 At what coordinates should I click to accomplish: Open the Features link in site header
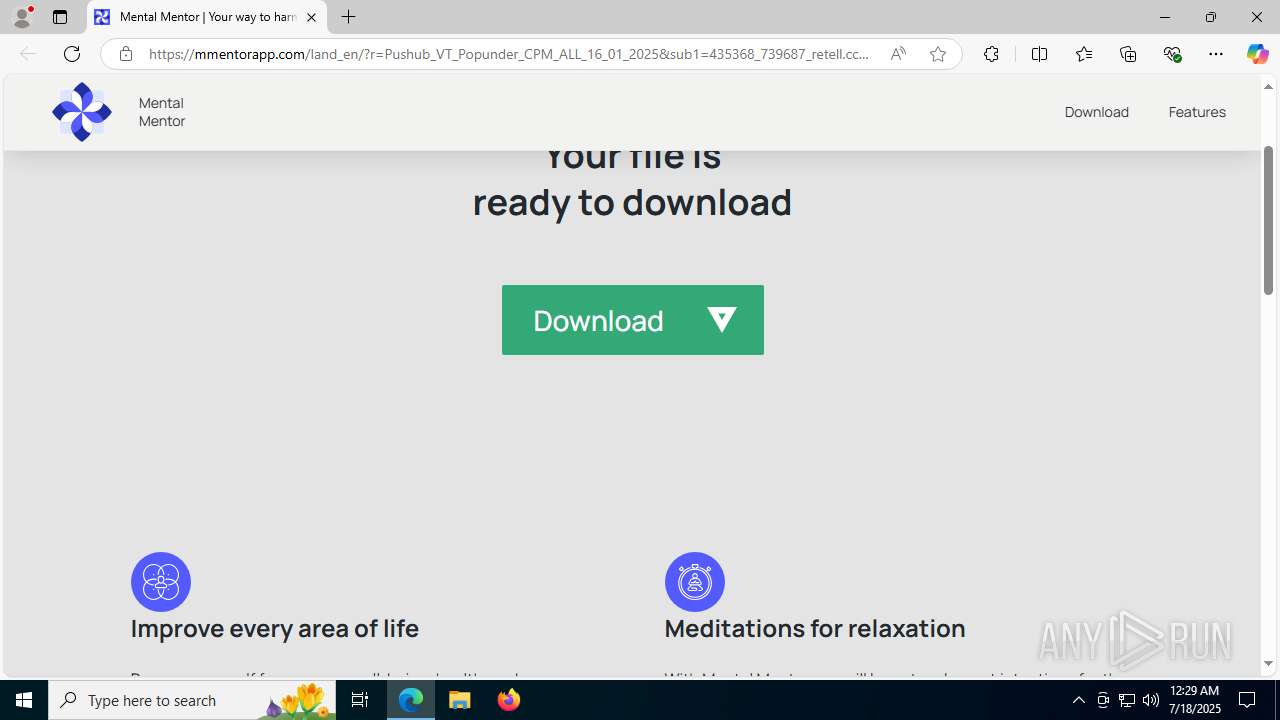pyautogui.click(x=1197, y=112)
